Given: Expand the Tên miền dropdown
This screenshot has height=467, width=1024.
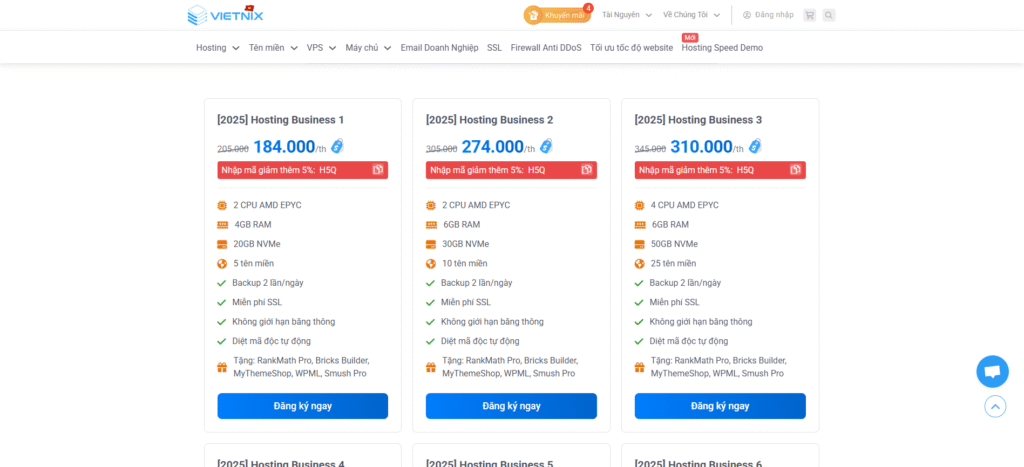Looking at the screenshot, I should coord(273,48).
